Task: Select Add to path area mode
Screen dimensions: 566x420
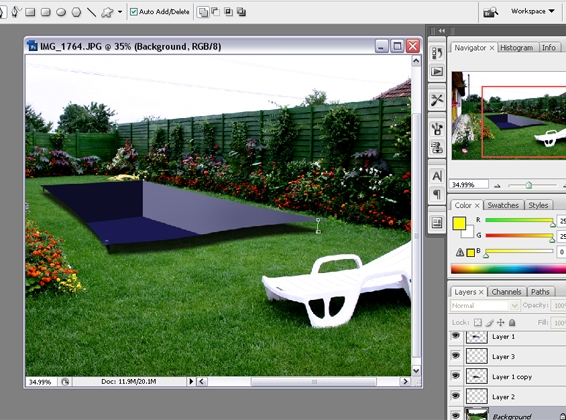Action: (203, 12)
